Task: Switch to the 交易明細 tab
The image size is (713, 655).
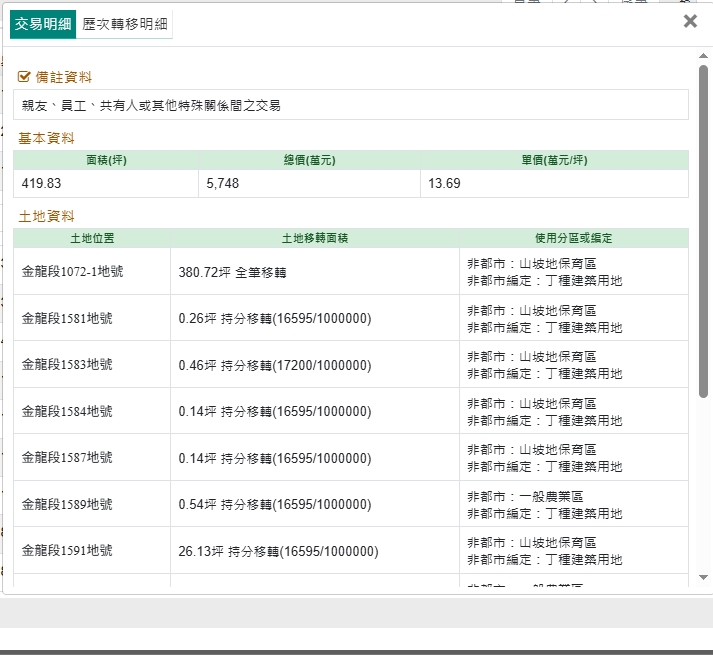Action: click(x=43, y=24)
